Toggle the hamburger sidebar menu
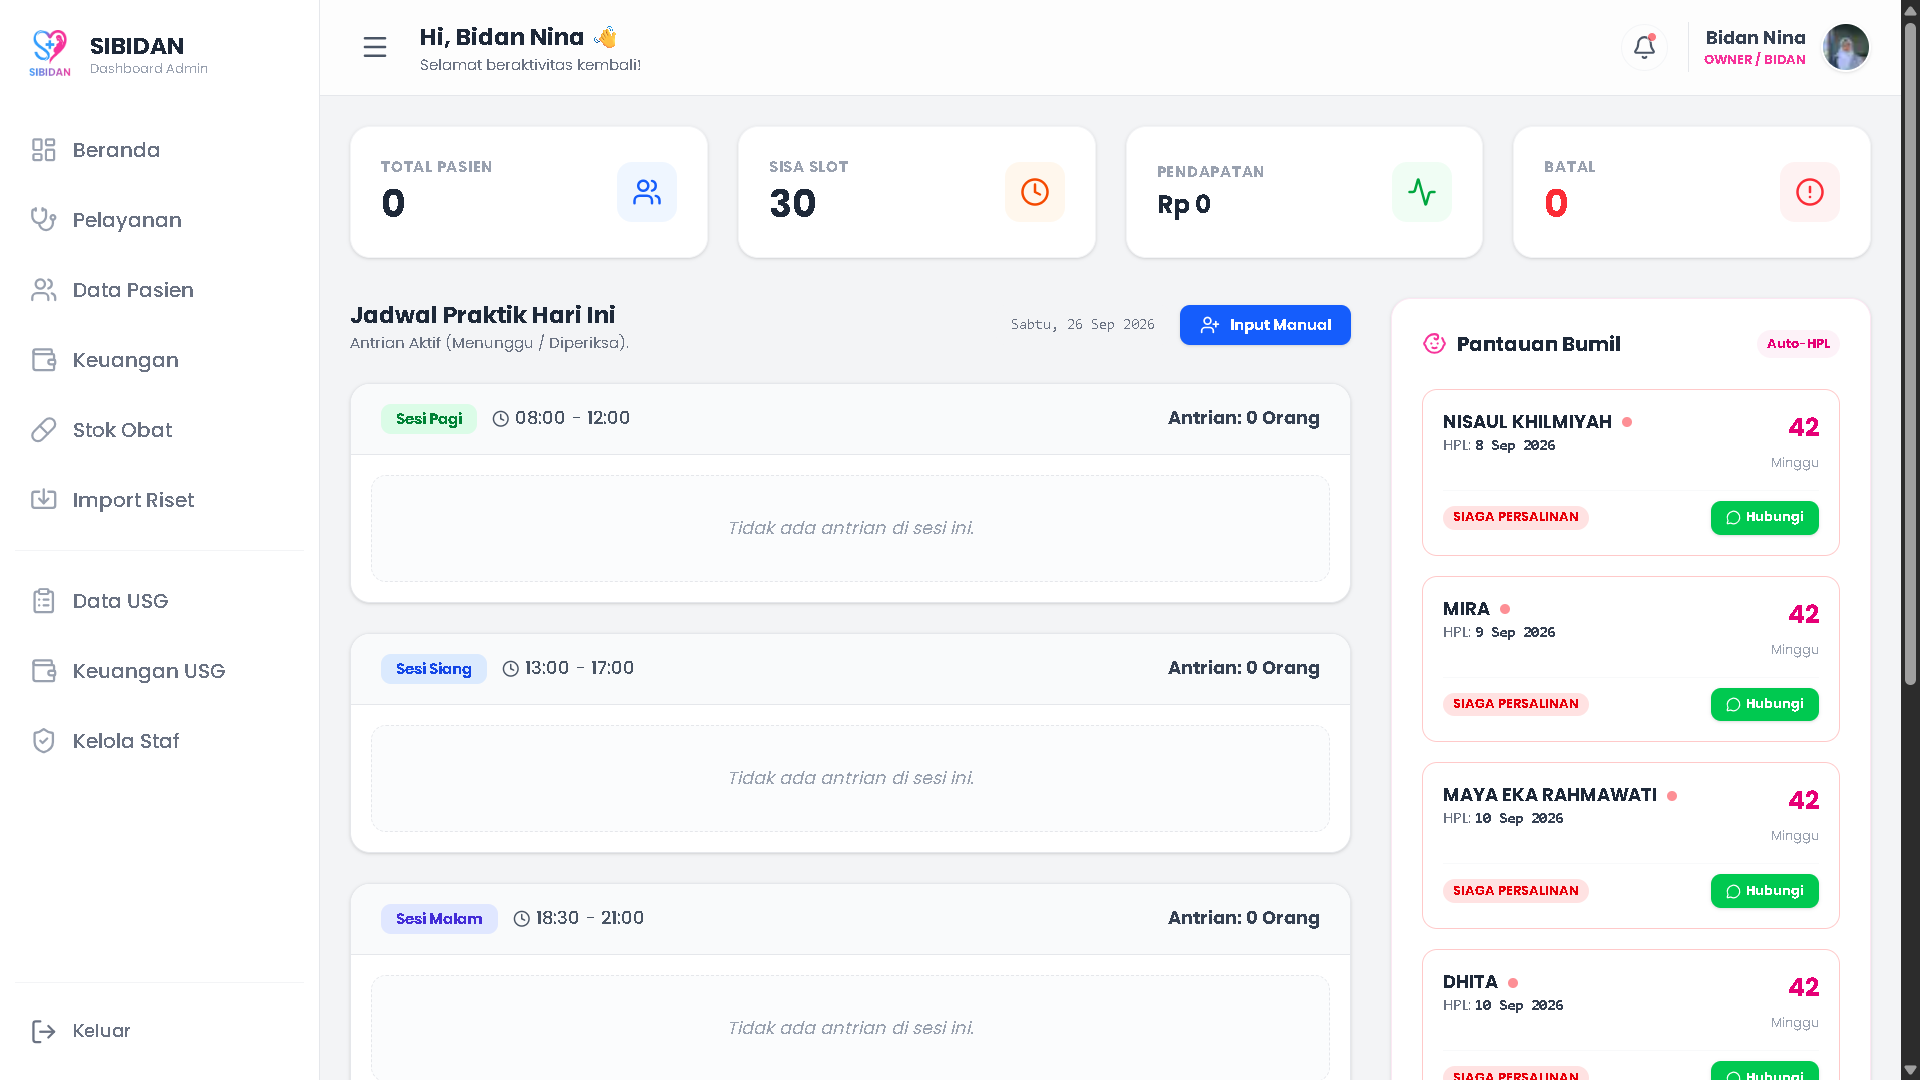This screenshot has height=1080, width=1920. (375, 47)
